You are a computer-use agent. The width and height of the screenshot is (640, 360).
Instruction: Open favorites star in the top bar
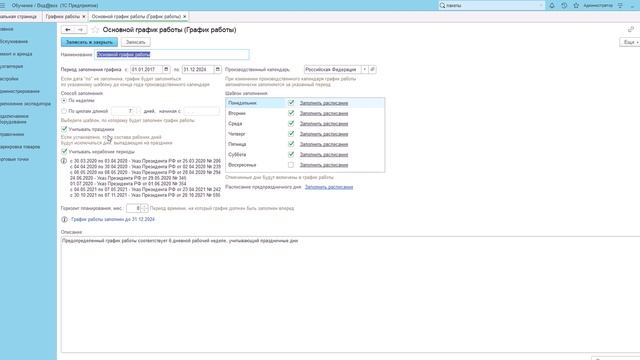coord(576,5)
